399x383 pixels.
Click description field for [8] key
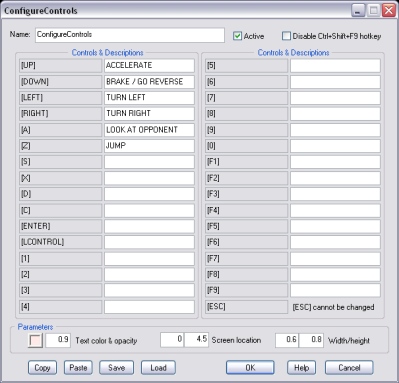[335, 114]
